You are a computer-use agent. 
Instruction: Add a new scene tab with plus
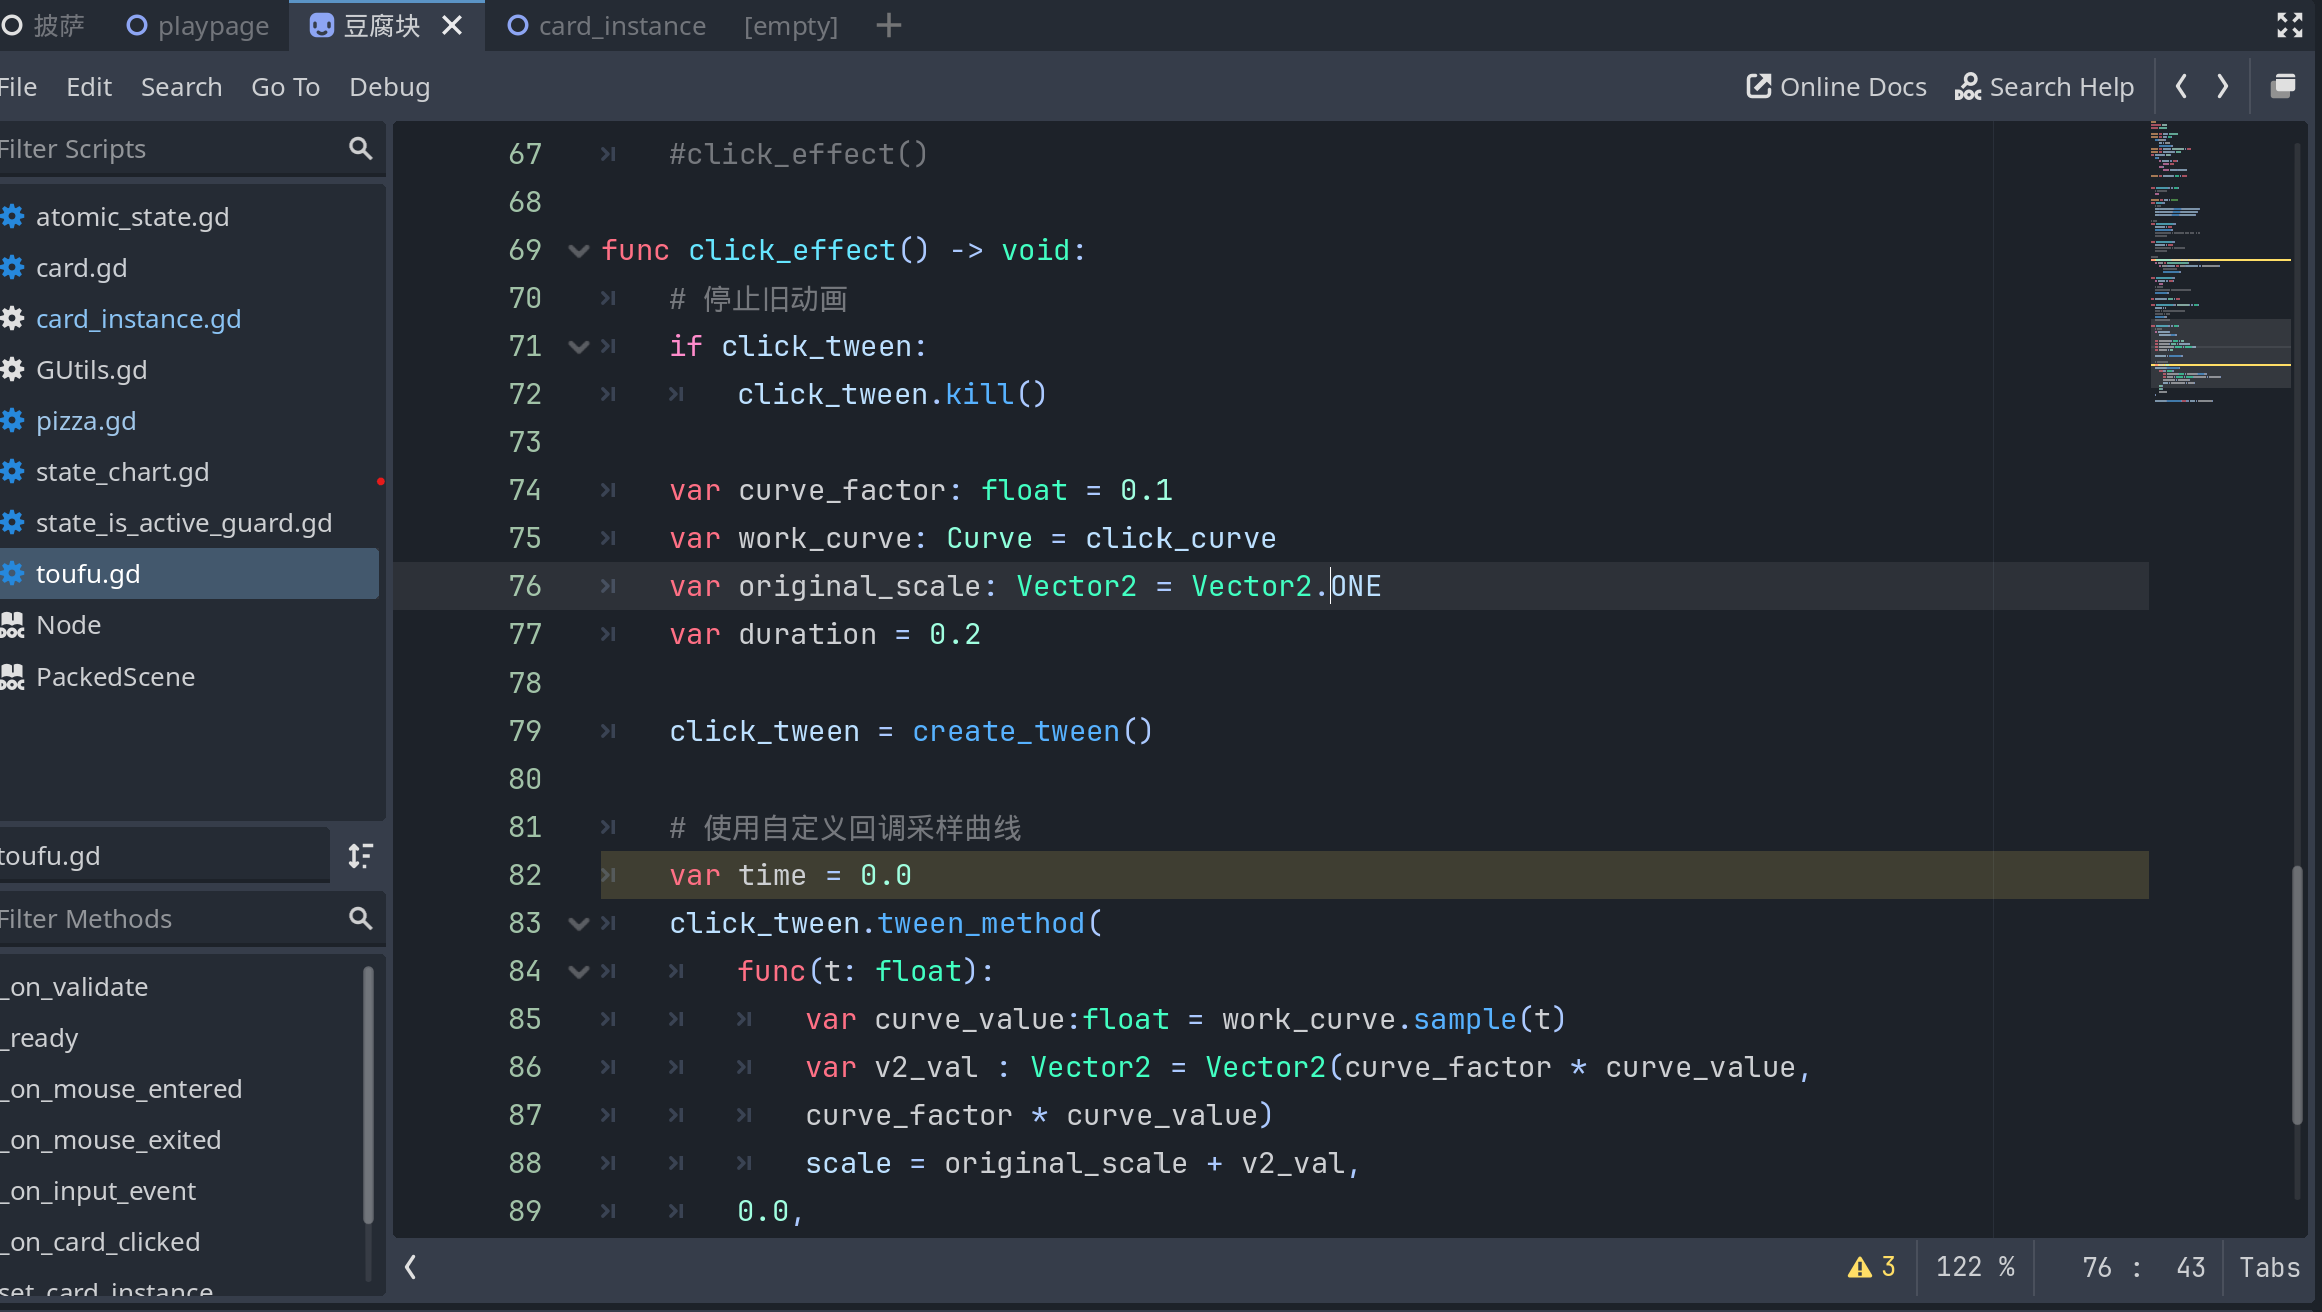coord(888,25)
